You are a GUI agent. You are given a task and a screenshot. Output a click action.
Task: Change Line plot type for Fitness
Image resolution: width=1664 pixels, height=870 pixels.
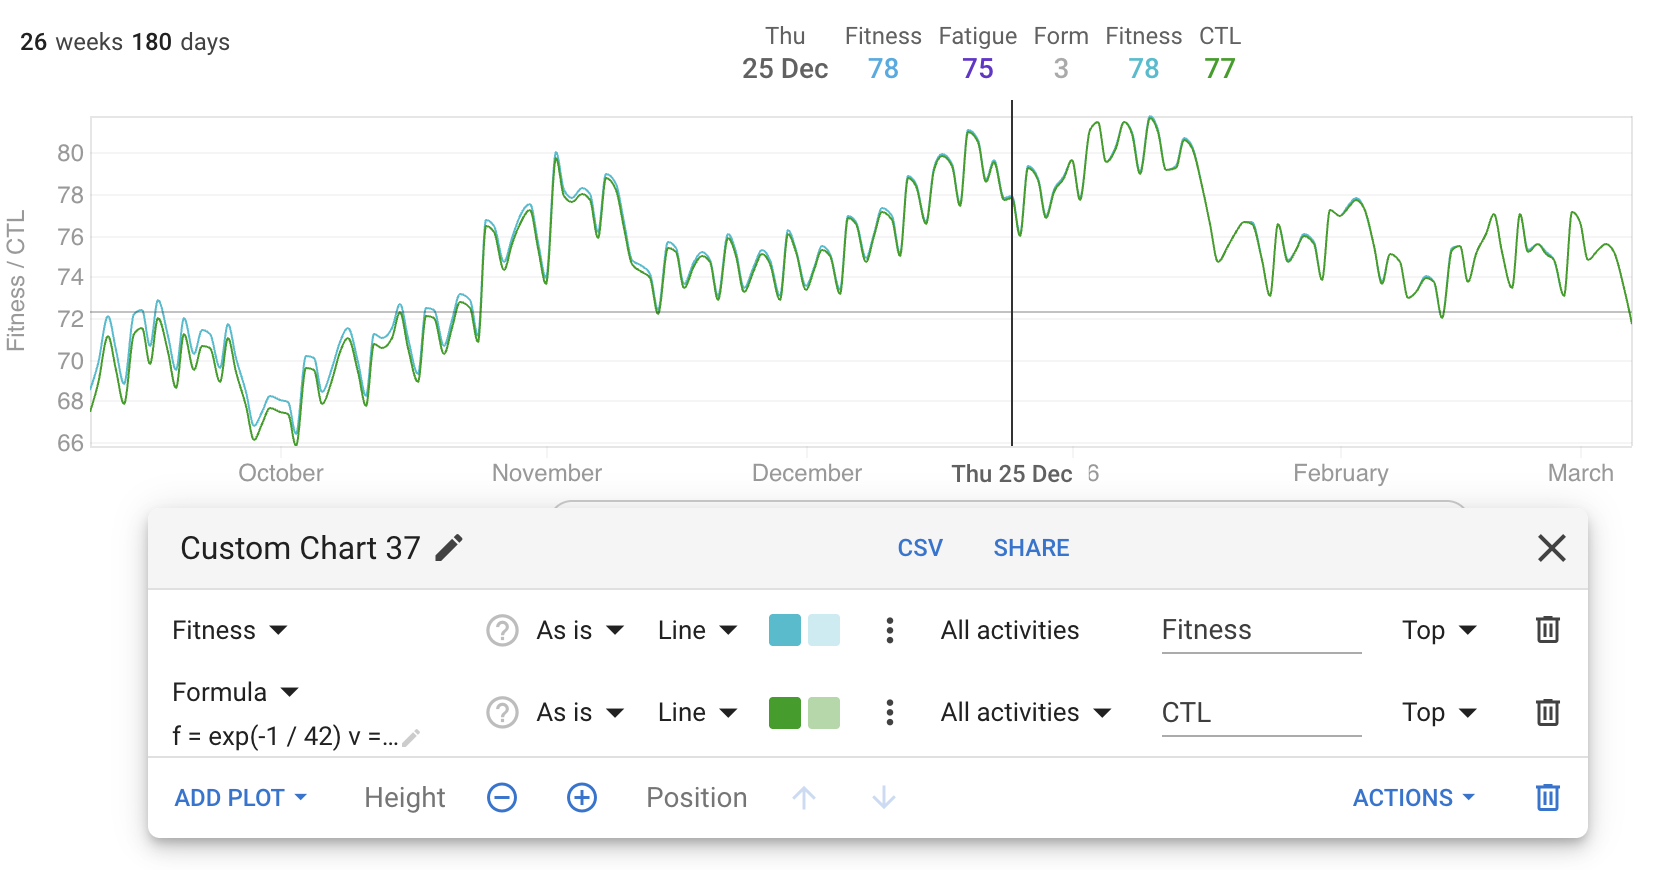(697, 630)
